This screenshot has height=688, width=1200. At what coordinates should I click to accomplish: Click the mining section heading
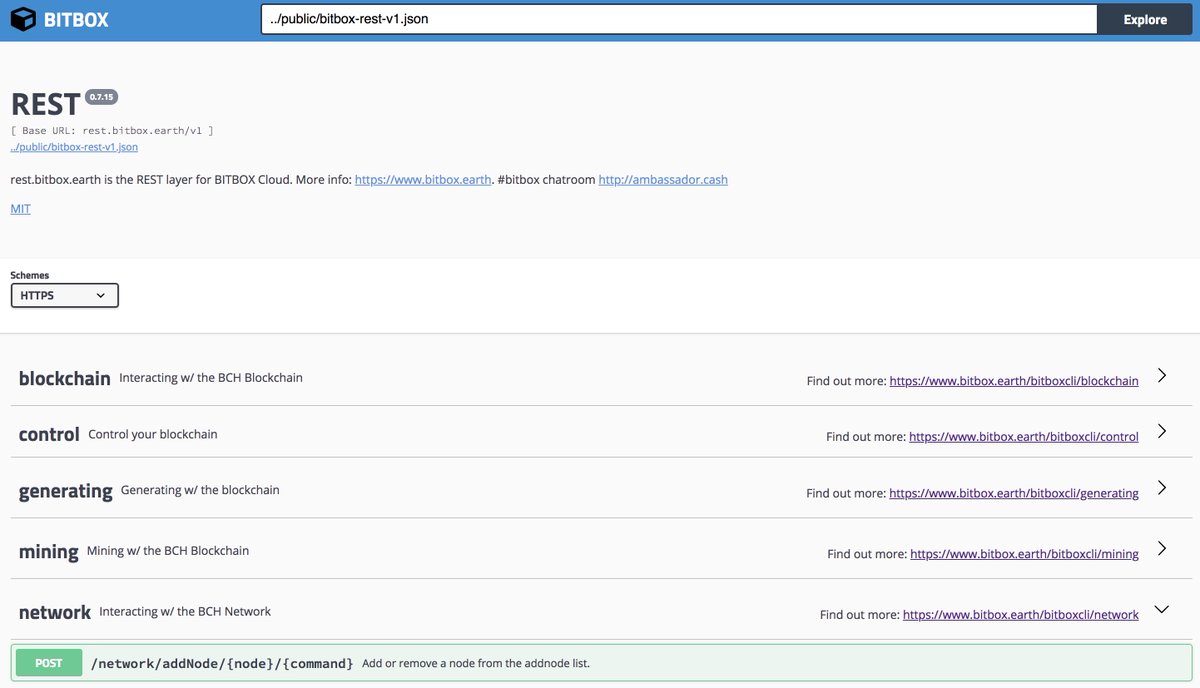[x=49, y=551]
